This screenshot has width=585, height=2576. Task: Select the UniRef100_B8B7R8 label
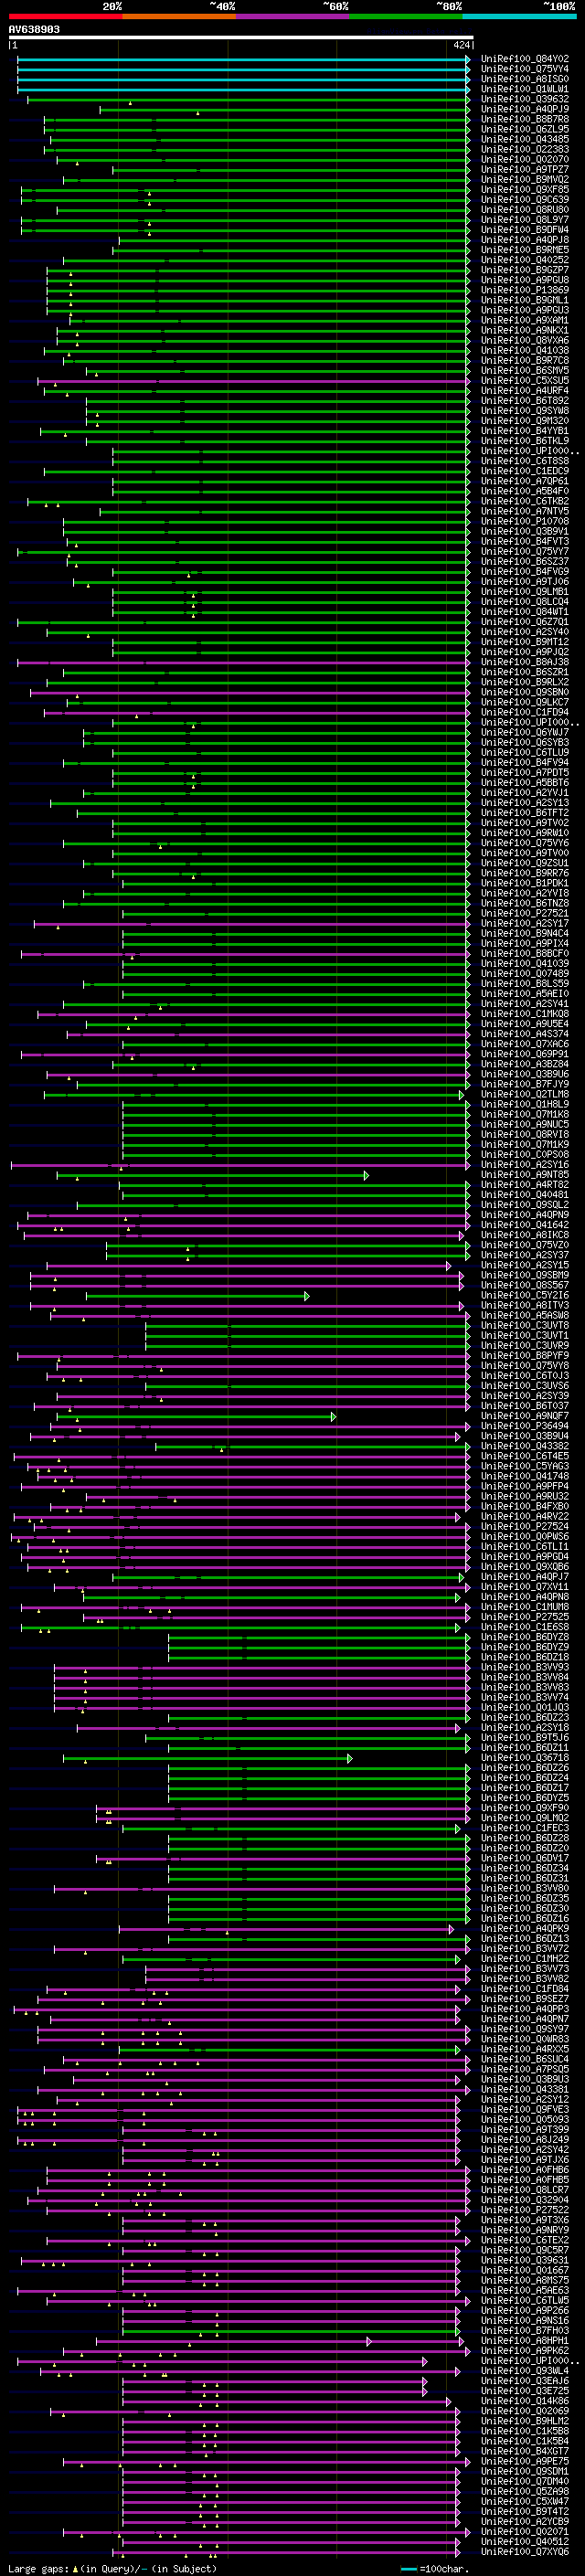click(525, 119)
